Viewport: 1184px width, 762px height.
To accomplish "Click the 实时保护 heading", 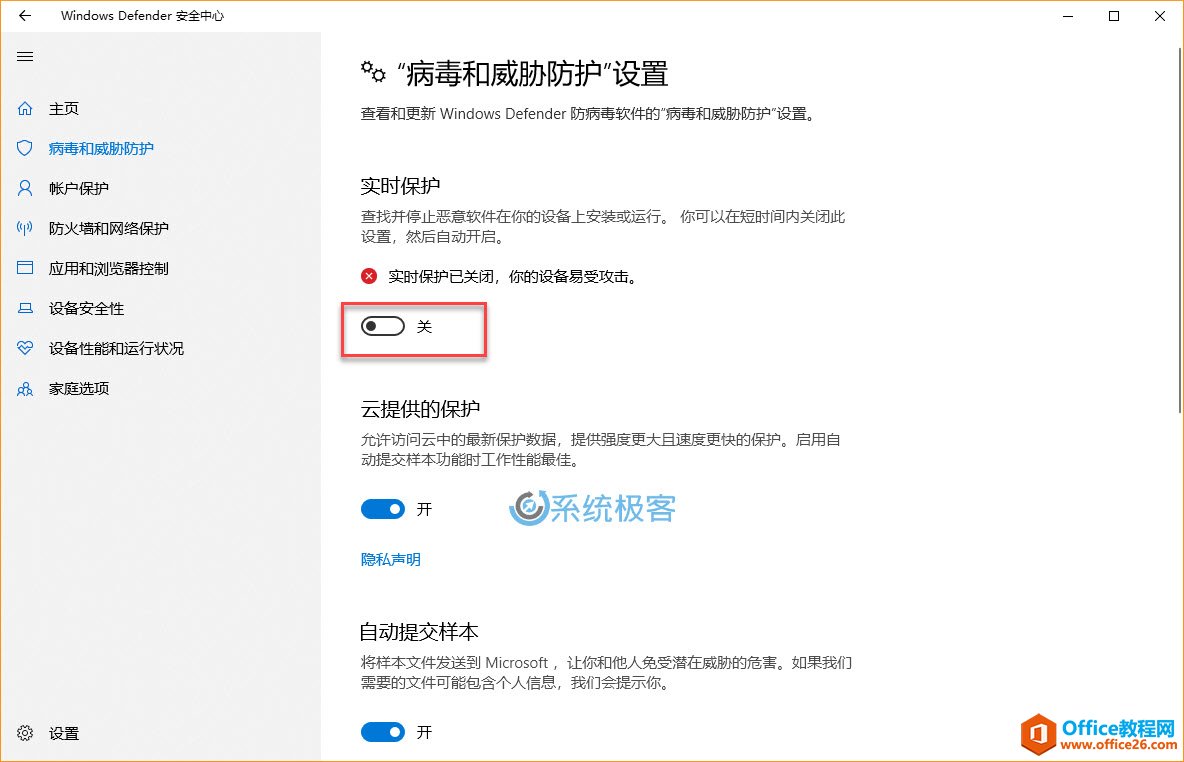I will pos(400,186).
